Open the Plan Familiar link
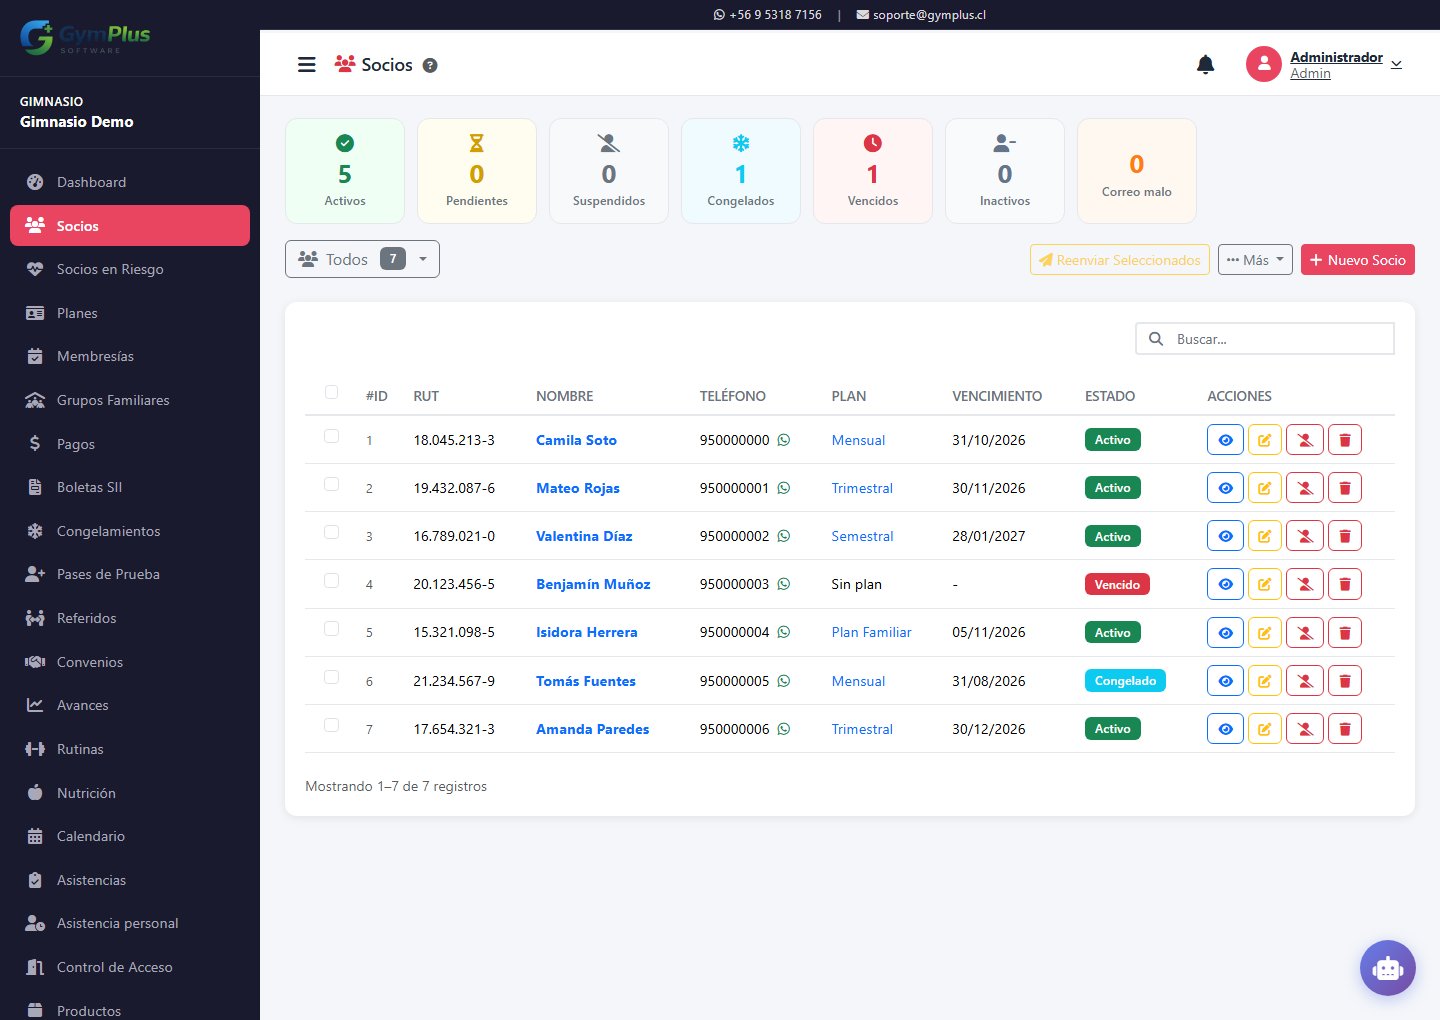 coord(872,633)
